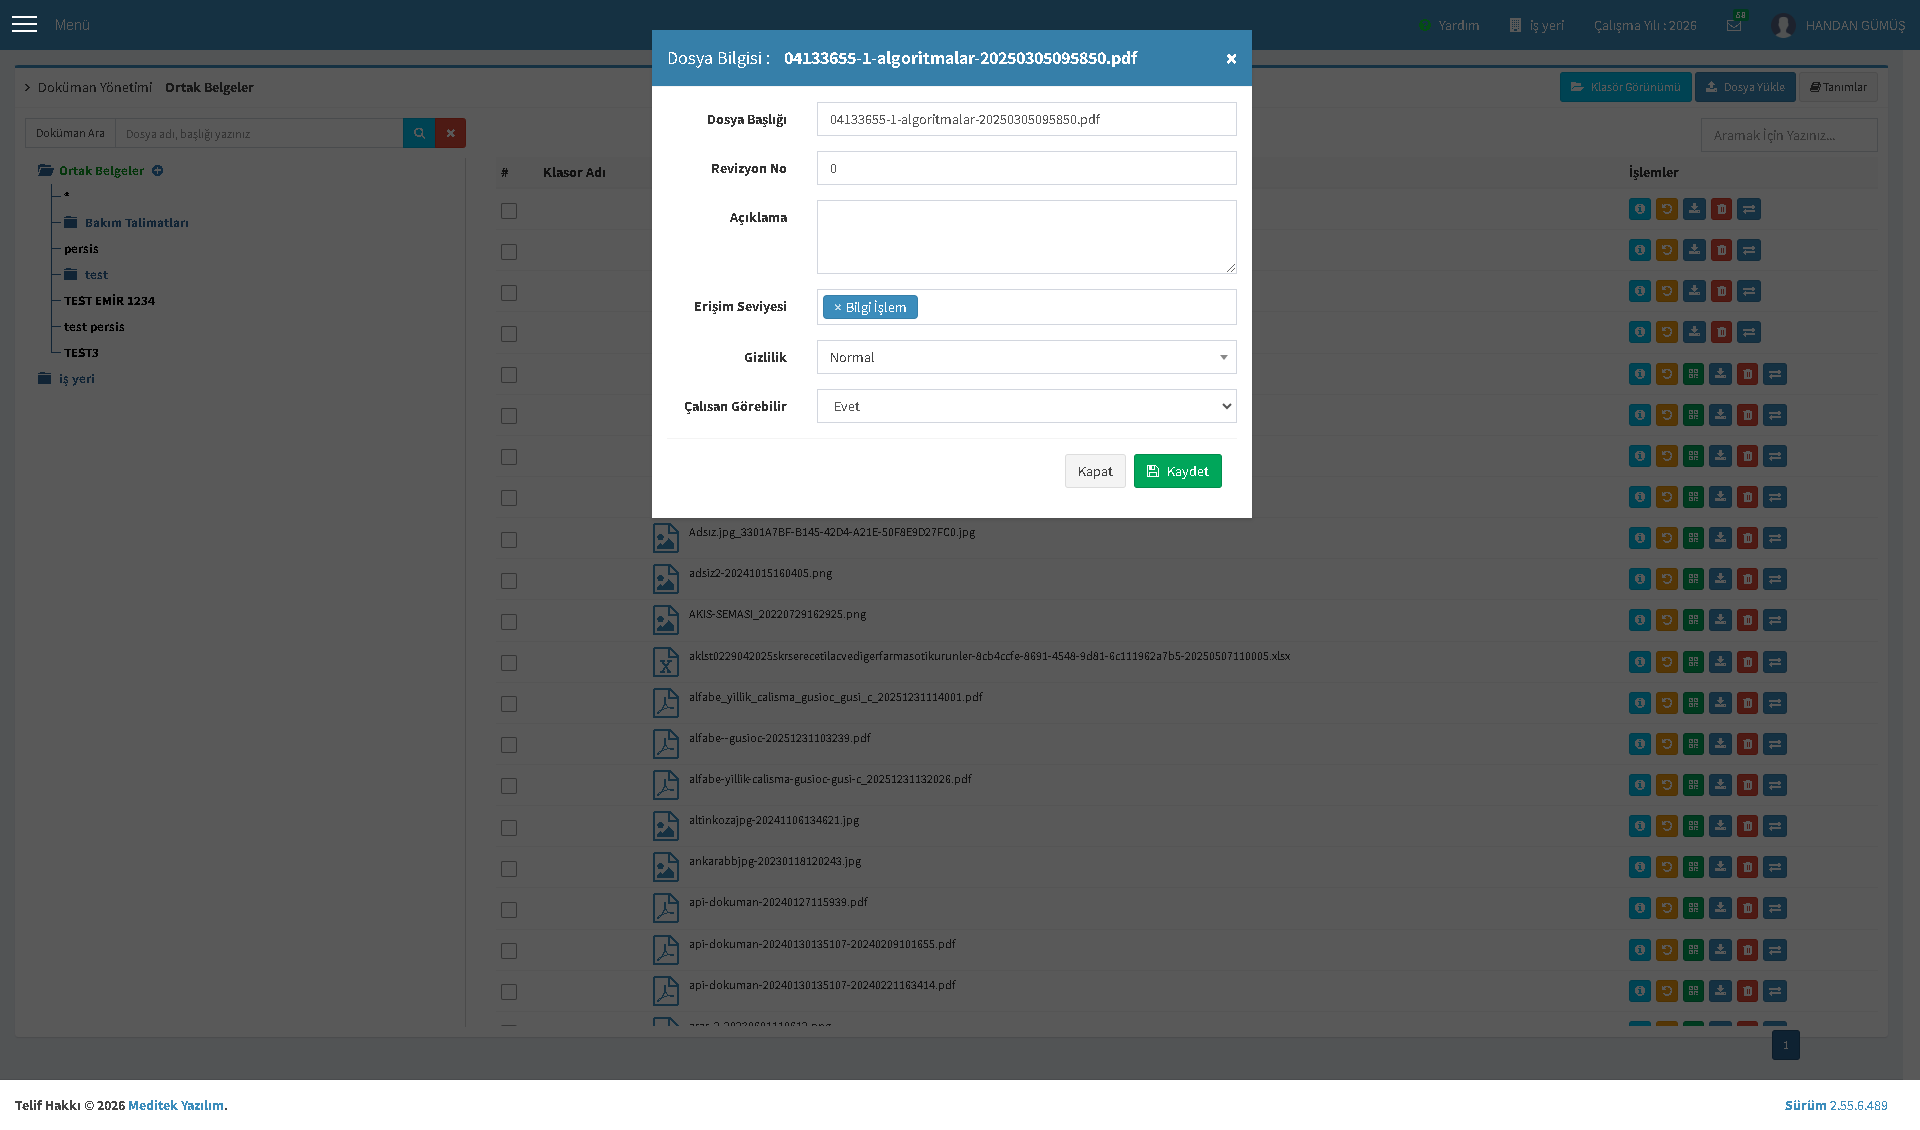Tick checkbox for altinkozajpg-20241106134621.jpg row
This screenshot has width=1920, height=1130.
click(509, 828)
